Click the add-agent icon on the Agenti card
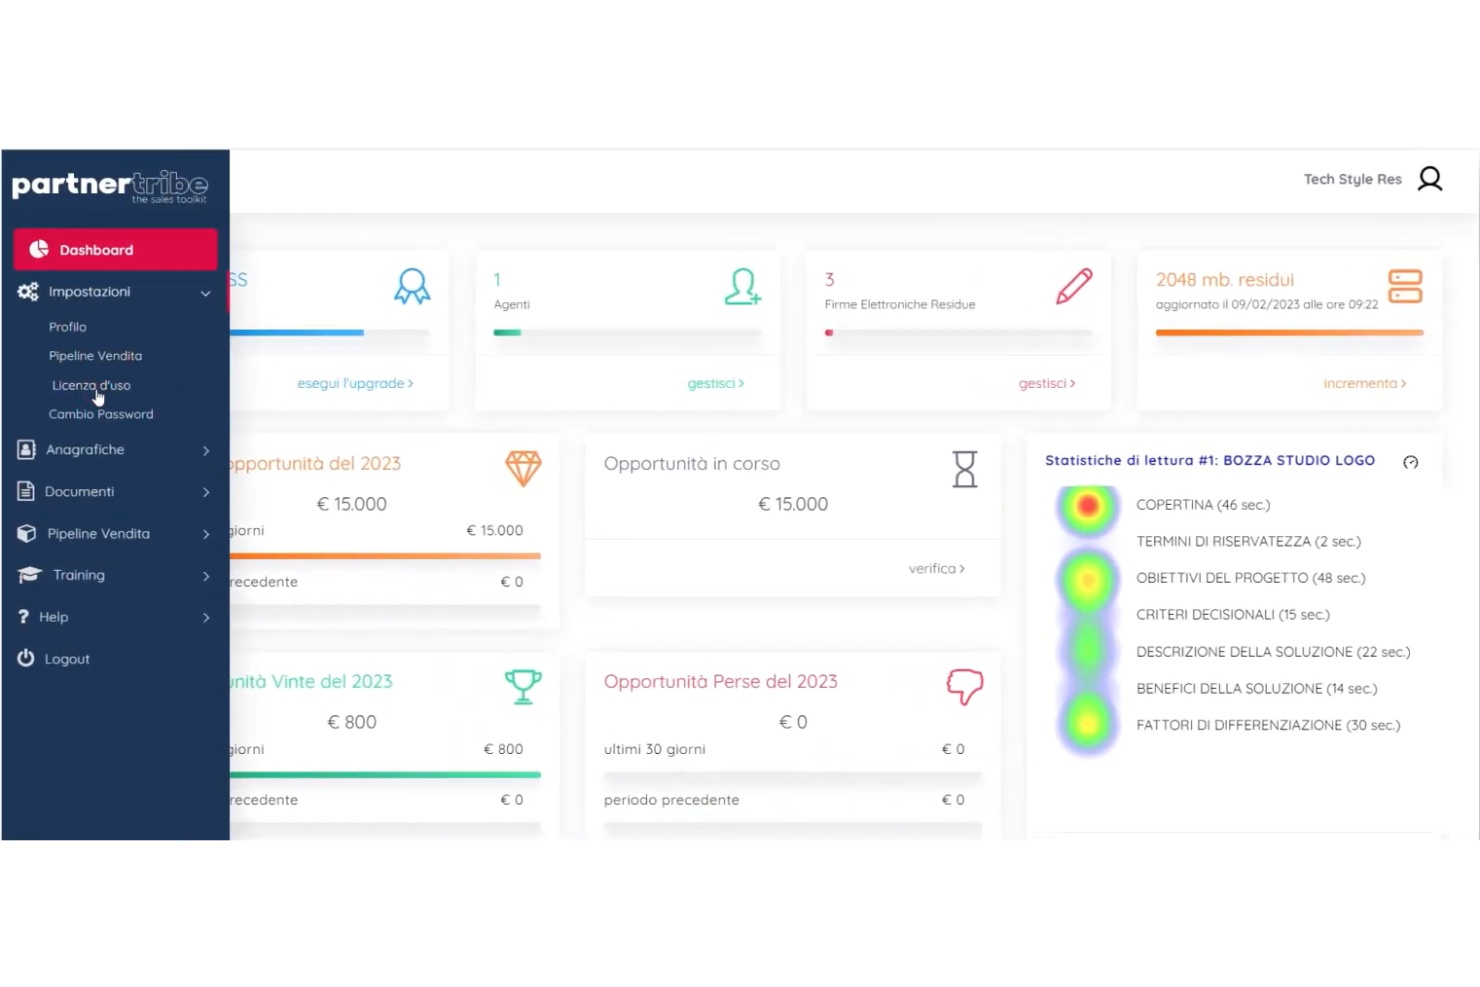Screen dimensions: 1480x987 coord(742,287)
